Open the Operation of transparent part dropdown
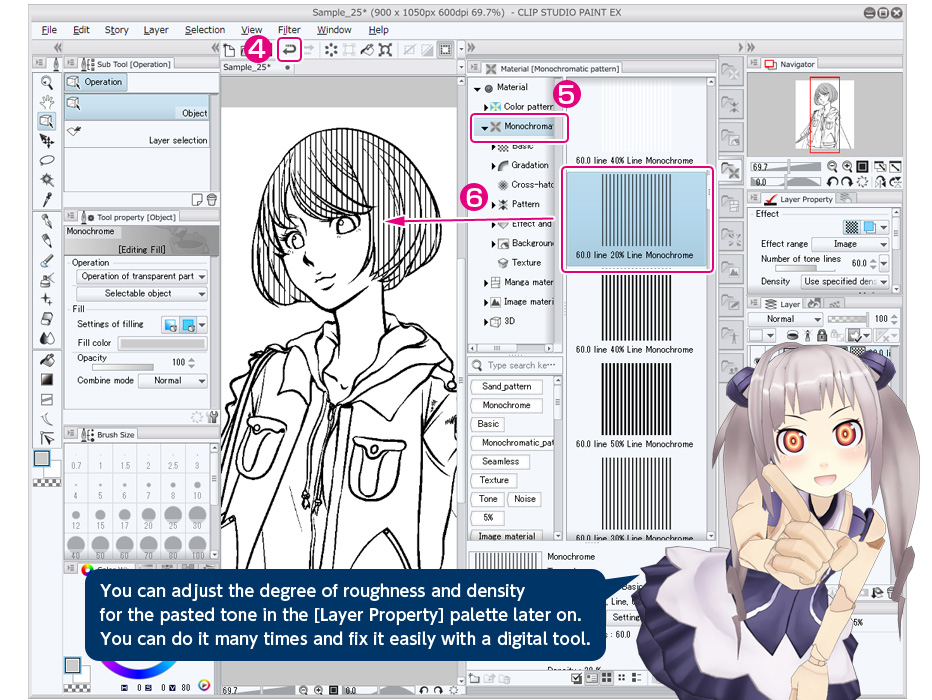The width and height of the screenshot is (932, 700). 138,277
